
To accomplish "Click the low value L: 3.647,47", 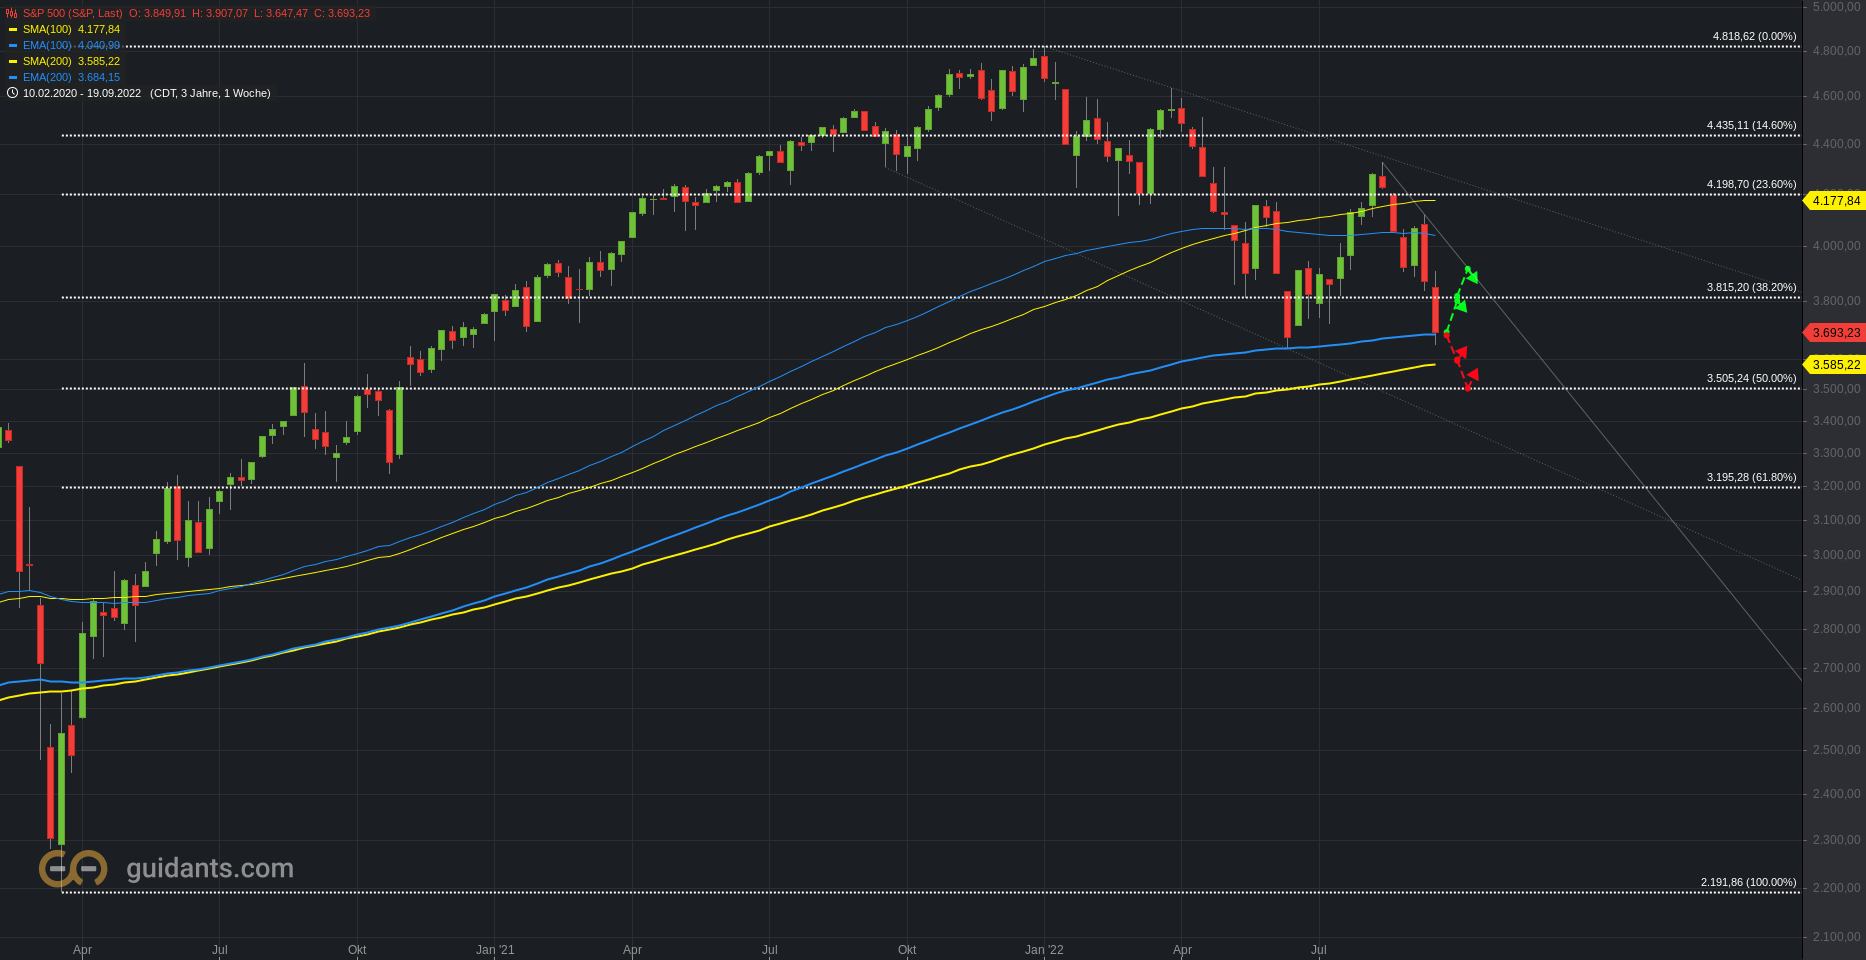I will tap(281, 13).
